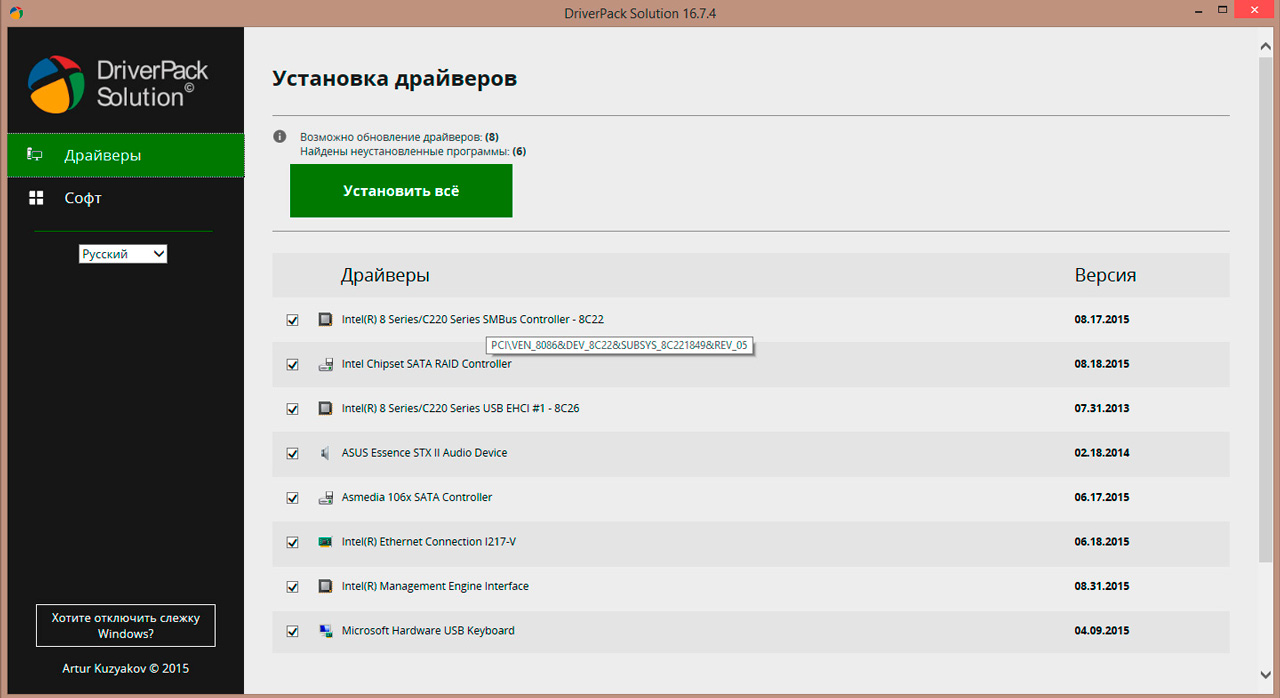Open the Русский language dropdown

(123, 254)
